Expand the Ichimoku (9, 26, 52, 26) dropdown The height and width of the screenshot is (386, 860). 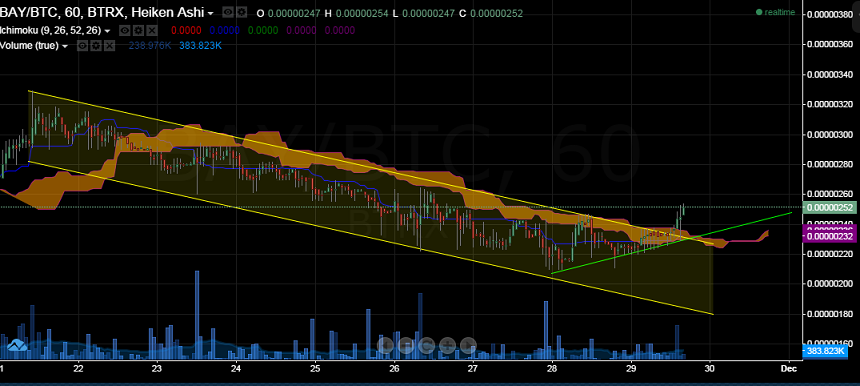click(x=108, y=31)
